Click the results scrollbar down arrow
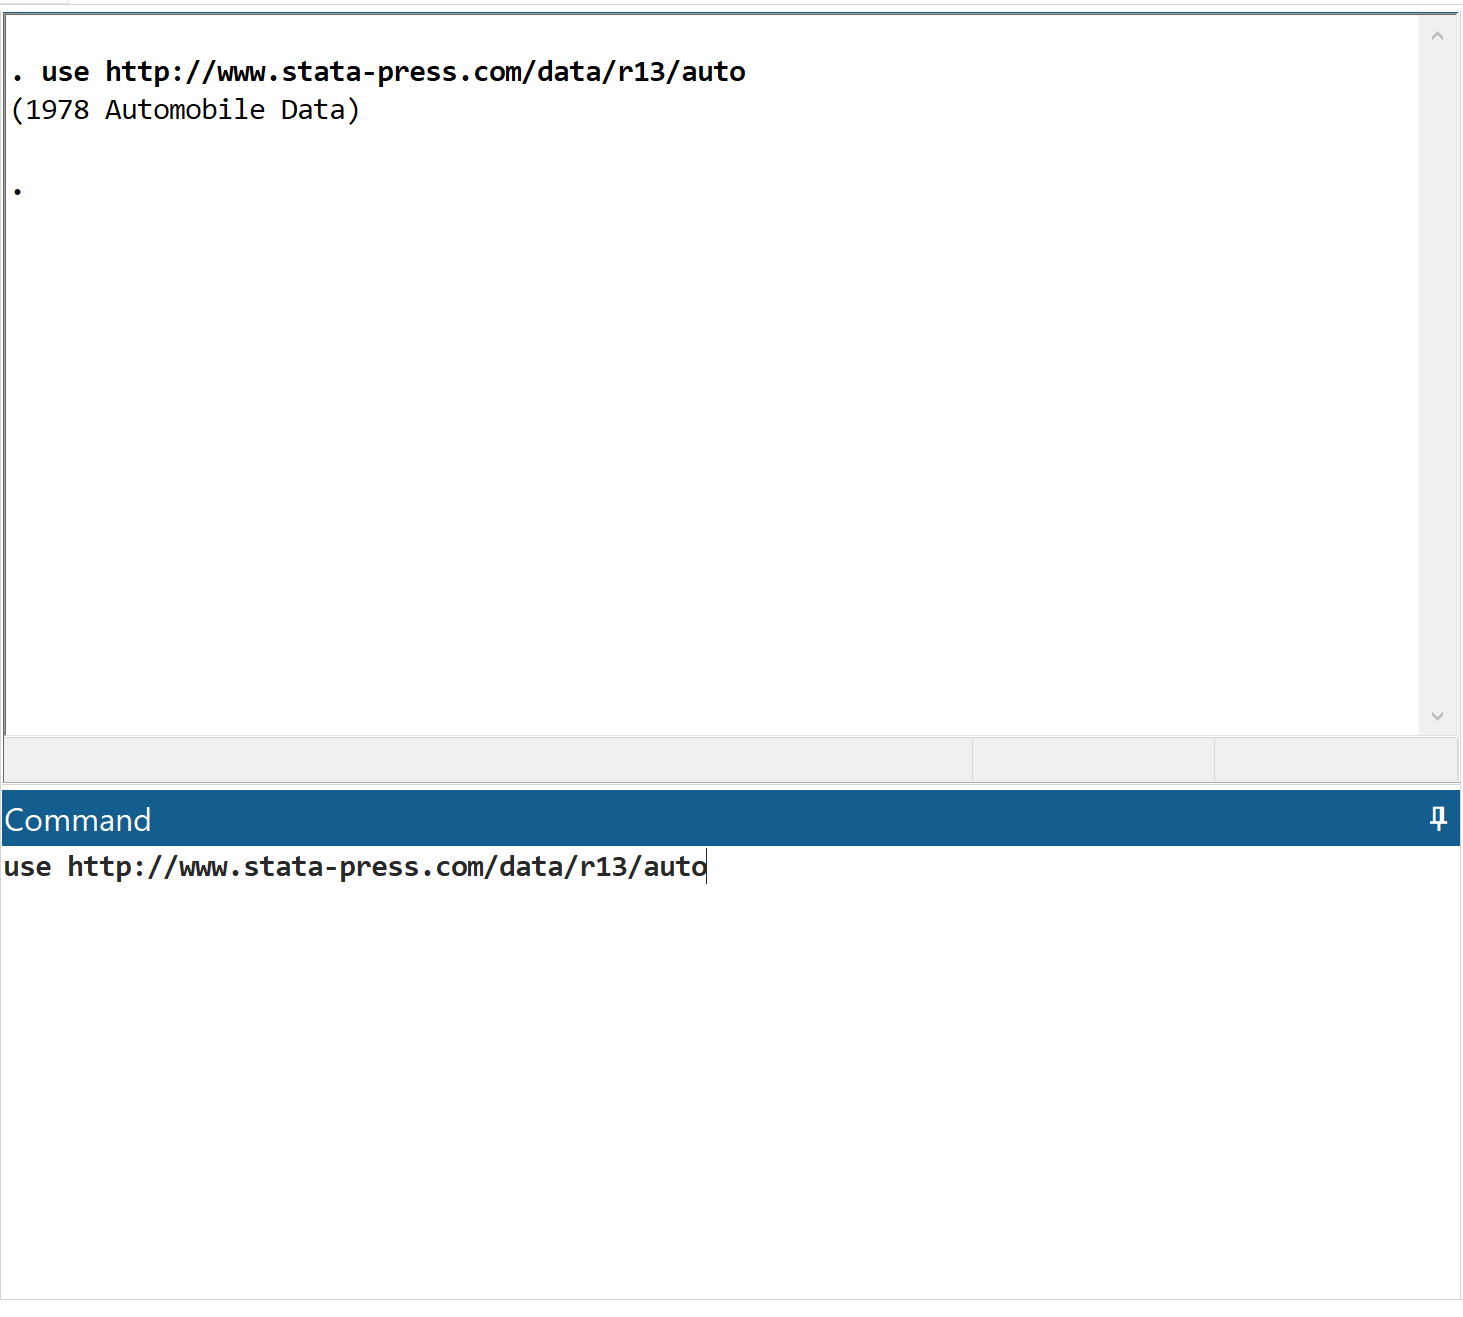Screen dimensions: 1463x1317 click(1437, 716)
